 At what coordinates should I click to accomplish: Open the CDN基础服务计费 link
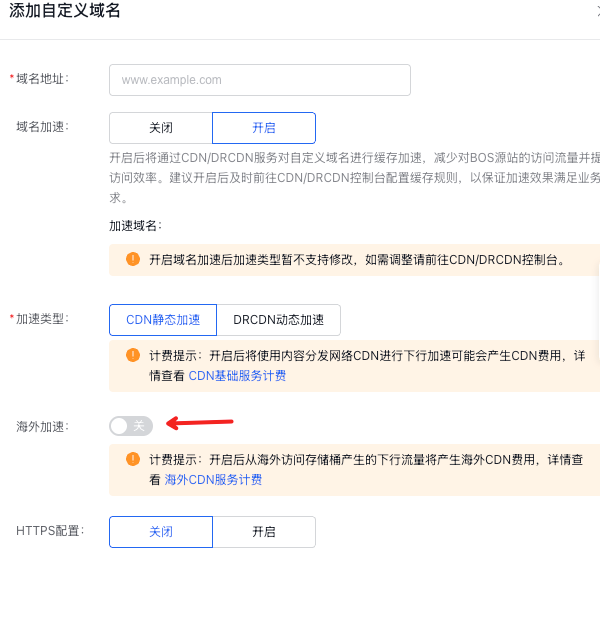click(237, 376)
